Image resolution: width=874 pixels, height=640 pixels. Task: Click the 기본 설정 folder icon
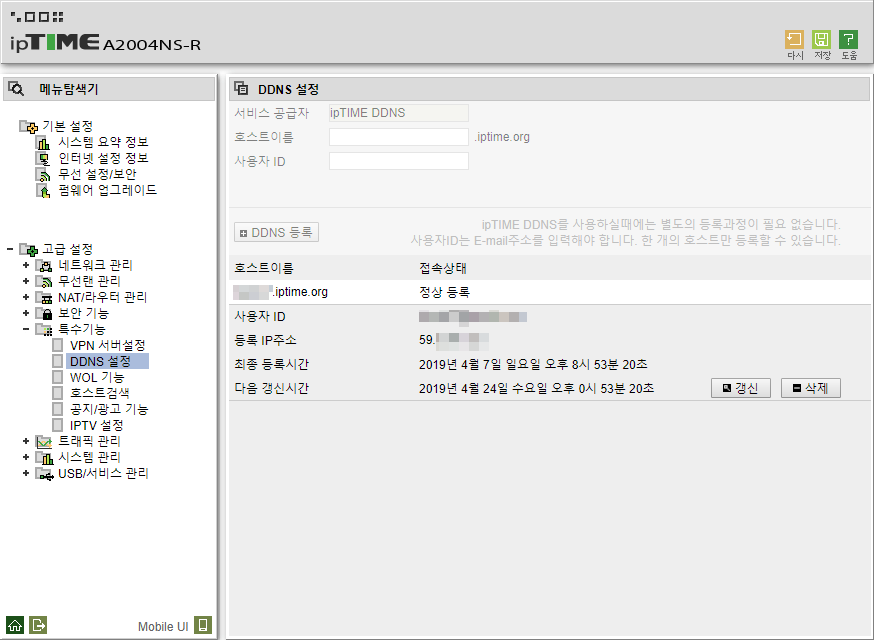28,127
